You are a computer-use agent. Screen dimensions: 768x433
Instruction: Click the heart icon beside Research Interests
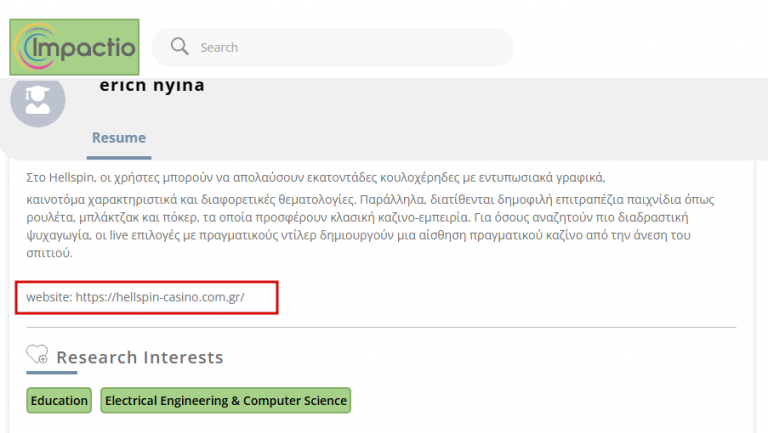point(37,357)
